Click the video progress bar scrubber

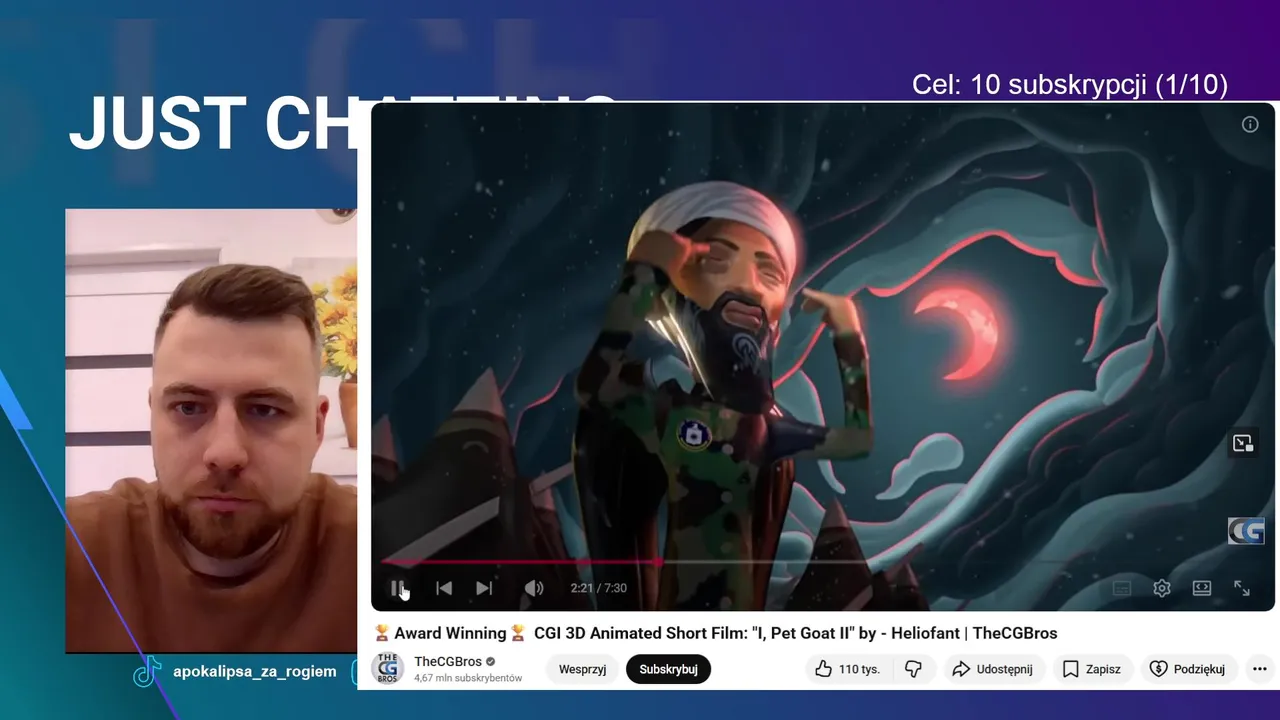tap(657, 562)
